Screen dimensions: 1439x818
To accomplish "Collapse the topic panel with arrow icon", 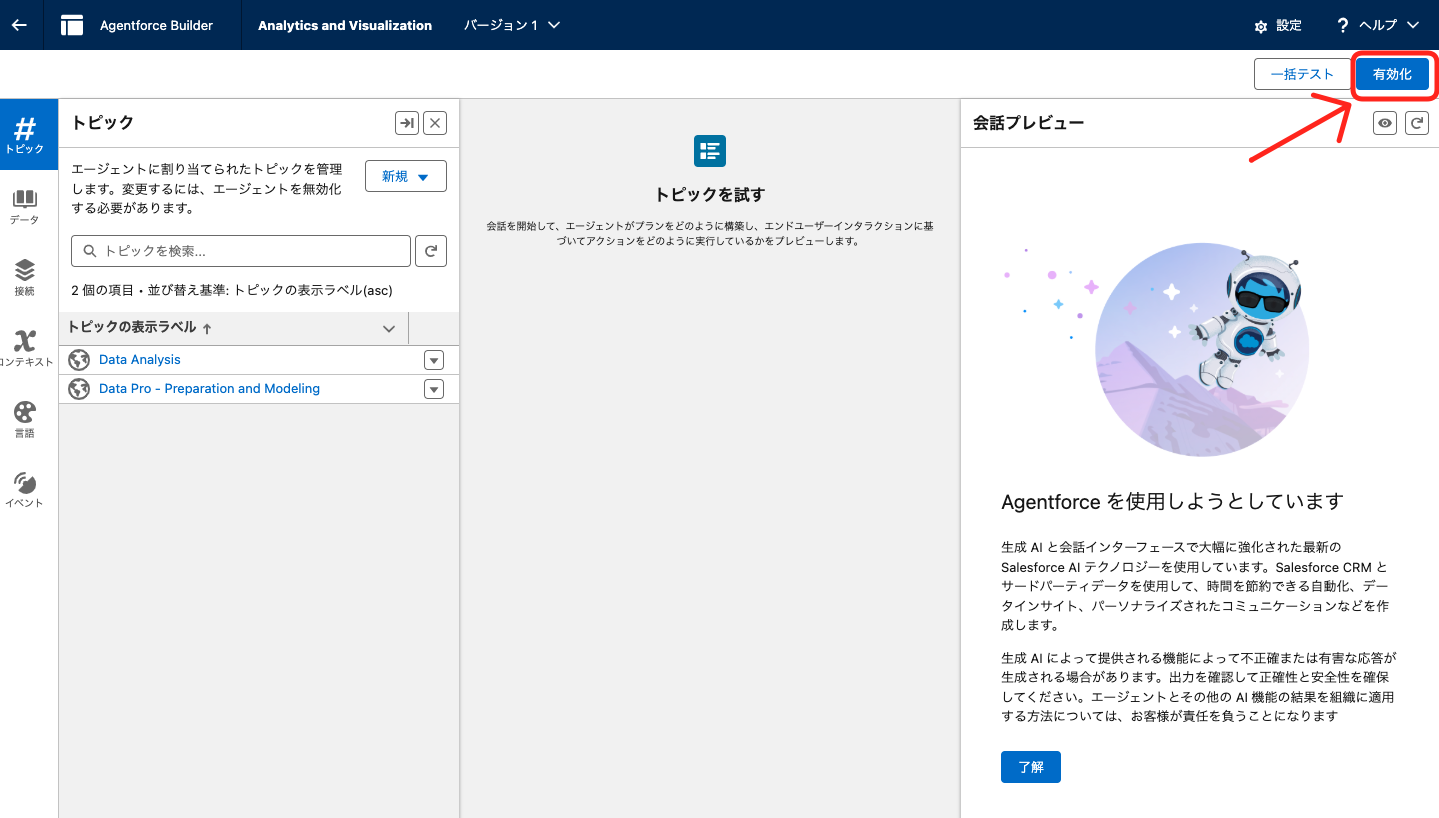I will (406, 123).
